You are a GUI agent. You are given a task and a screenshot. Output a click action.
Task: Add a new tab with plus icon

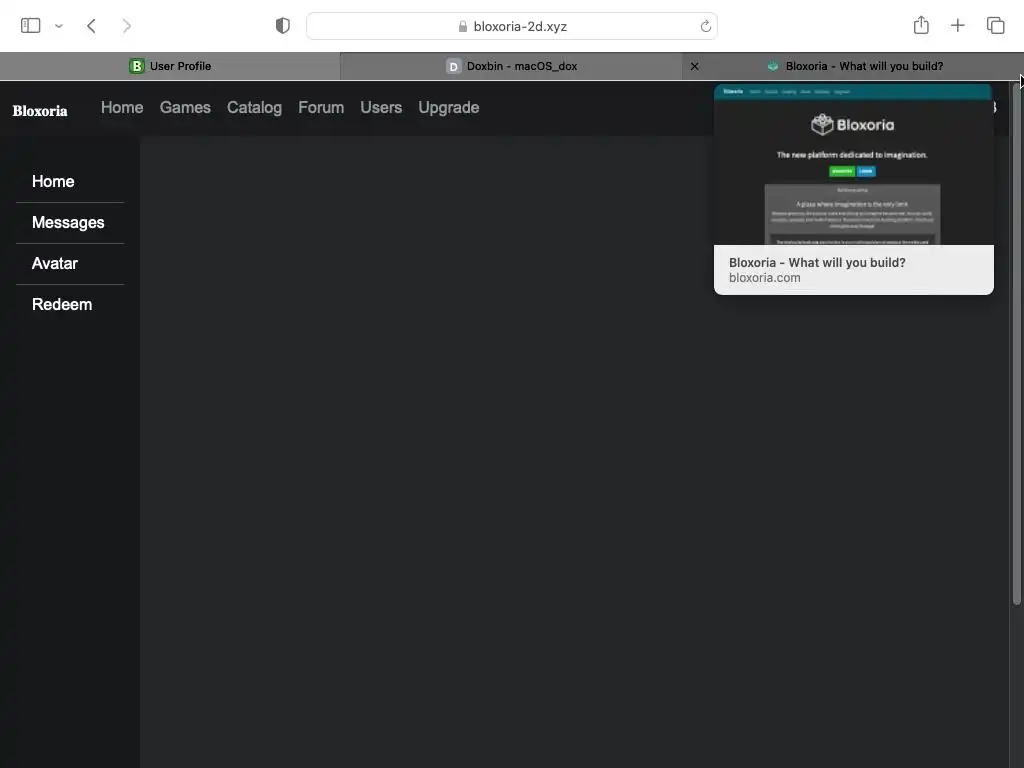[x=957, y=25]
